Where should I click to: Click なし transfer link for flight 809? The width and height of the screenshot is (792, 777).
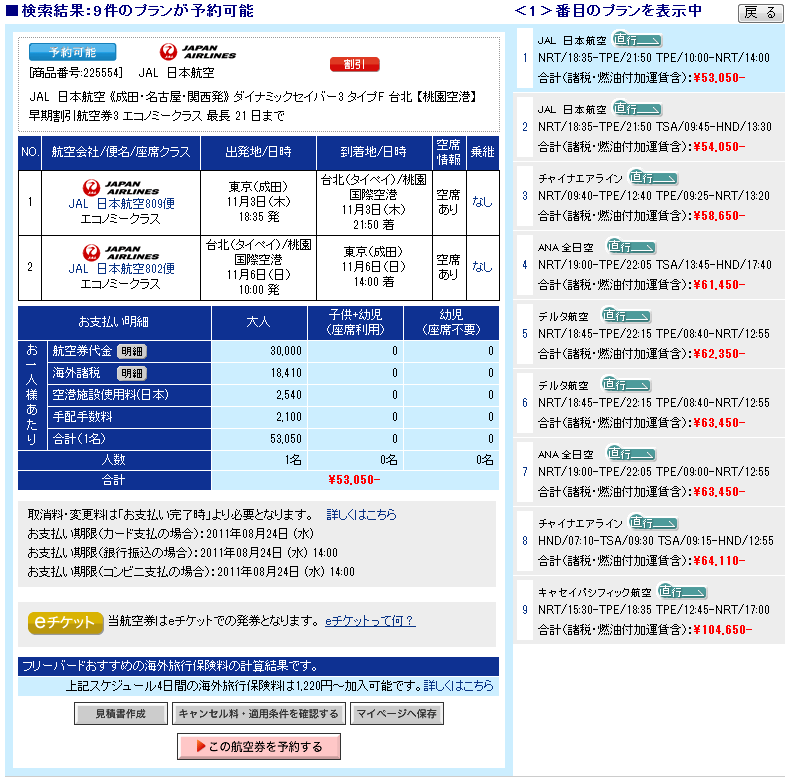(482, 202)
